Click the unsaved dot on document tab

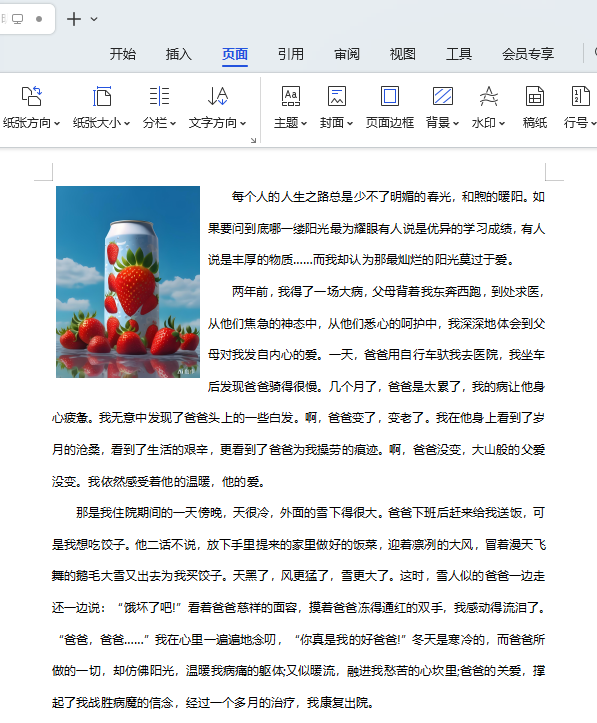click(39, 19)
